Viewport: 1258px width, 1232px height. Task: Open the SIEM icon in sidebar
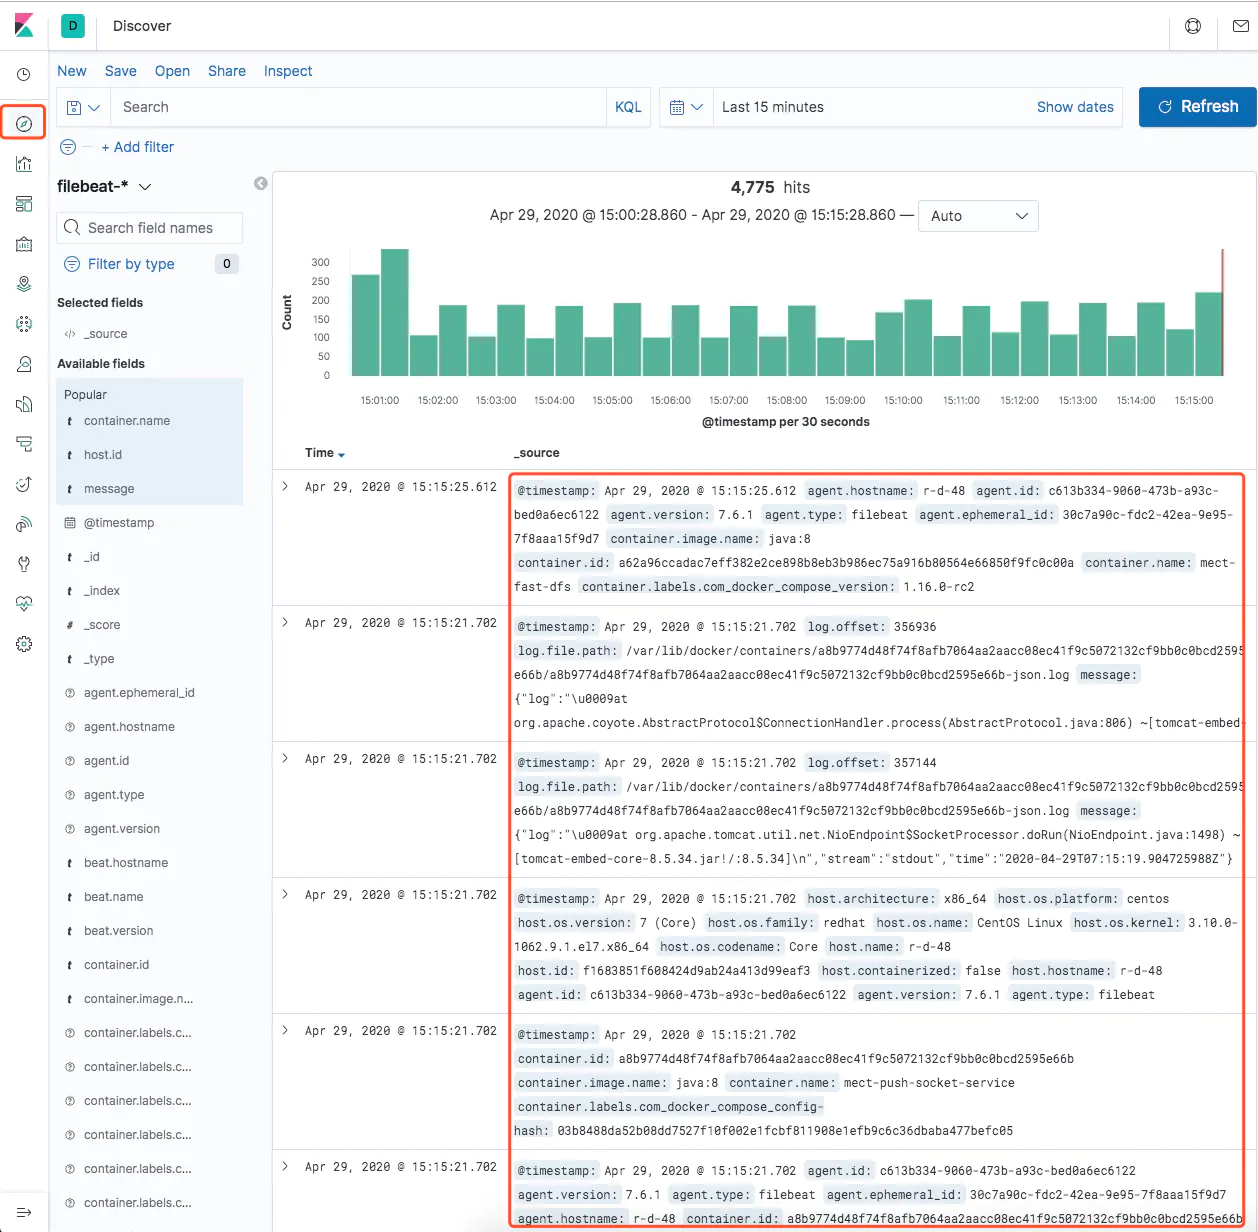tap(24, 524)
